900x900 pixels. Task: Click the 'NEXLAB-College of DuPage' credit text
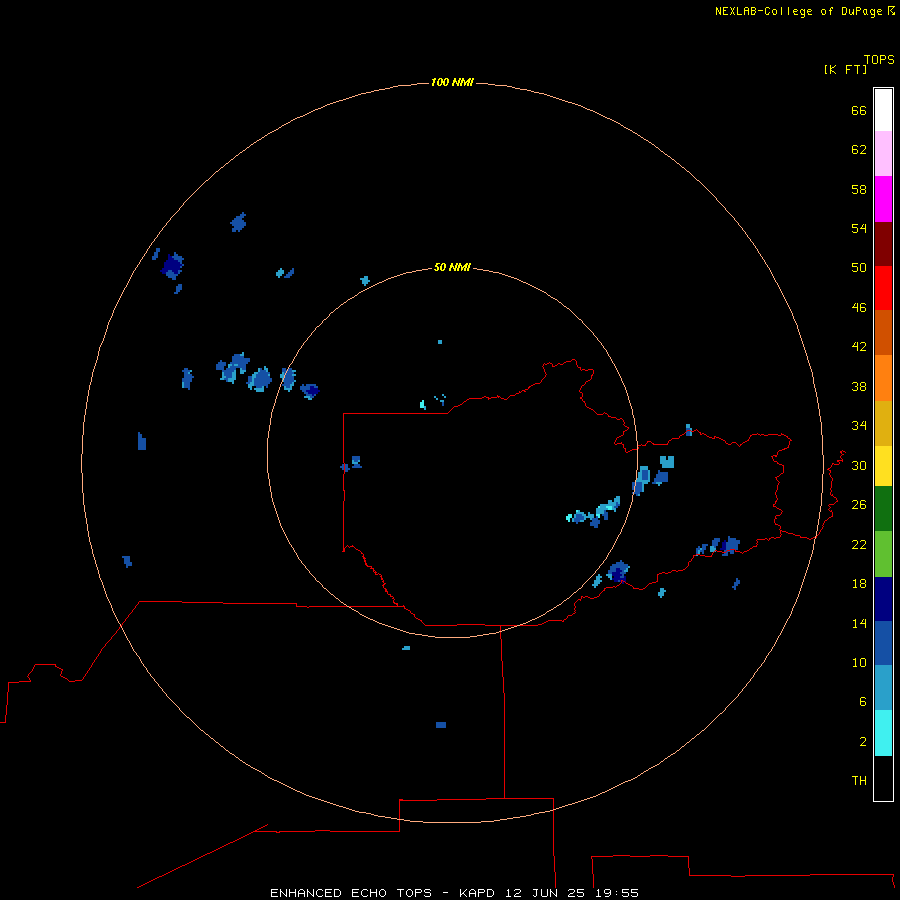pos(798,11)
